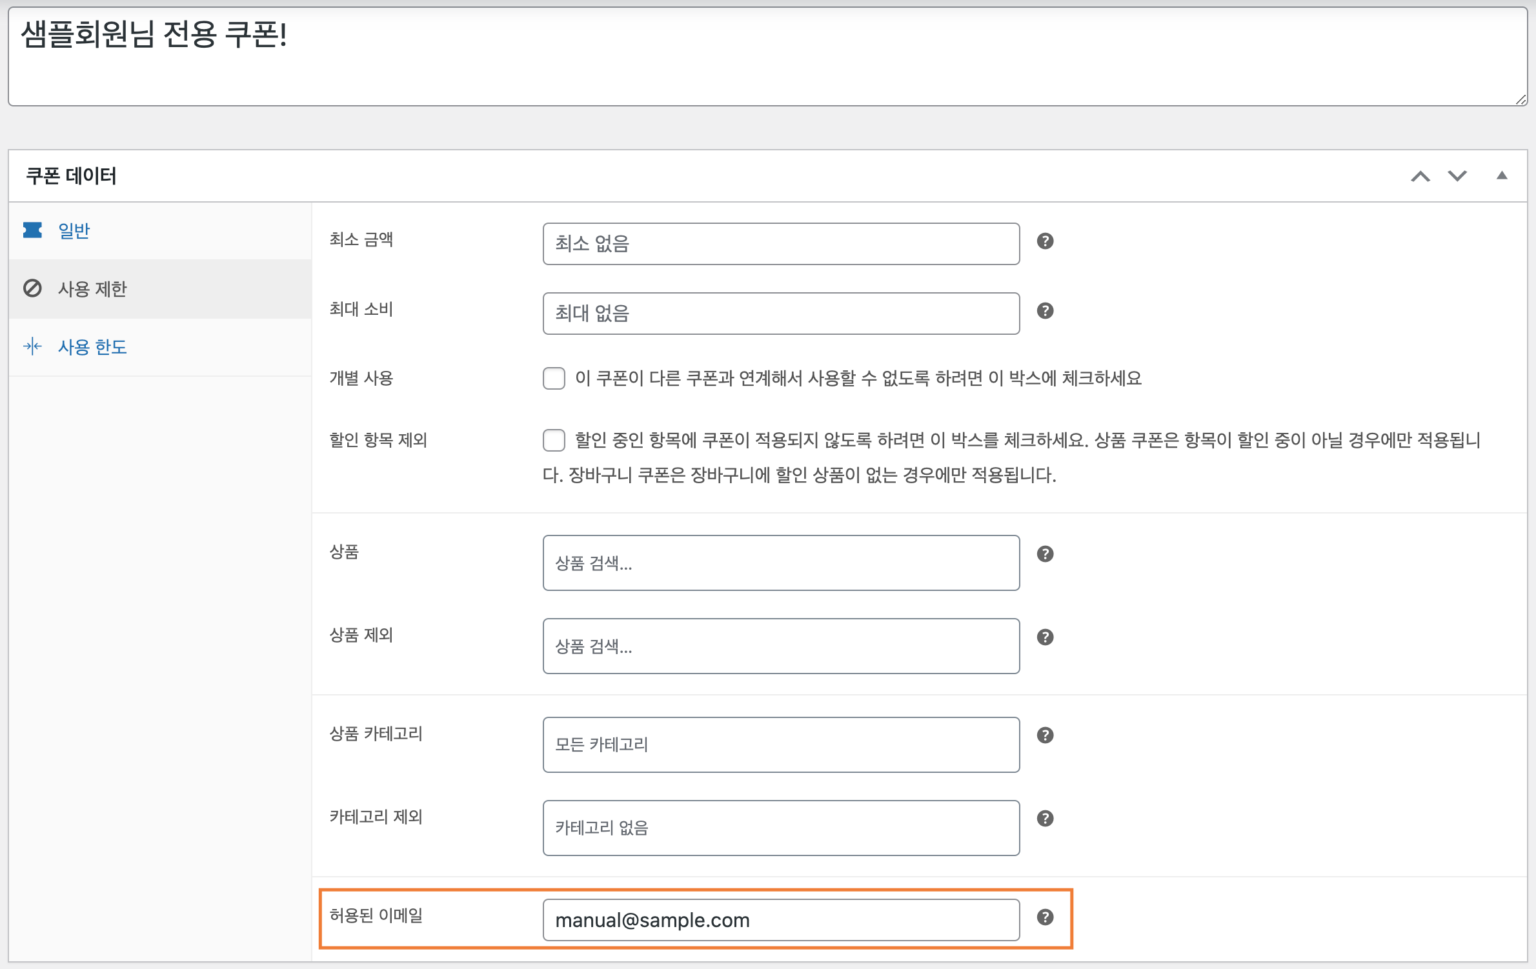This screenshot has height=969, width=1536.
Task: Click help icon beside 카테고리 제외 field
Action: point(1045,818)
